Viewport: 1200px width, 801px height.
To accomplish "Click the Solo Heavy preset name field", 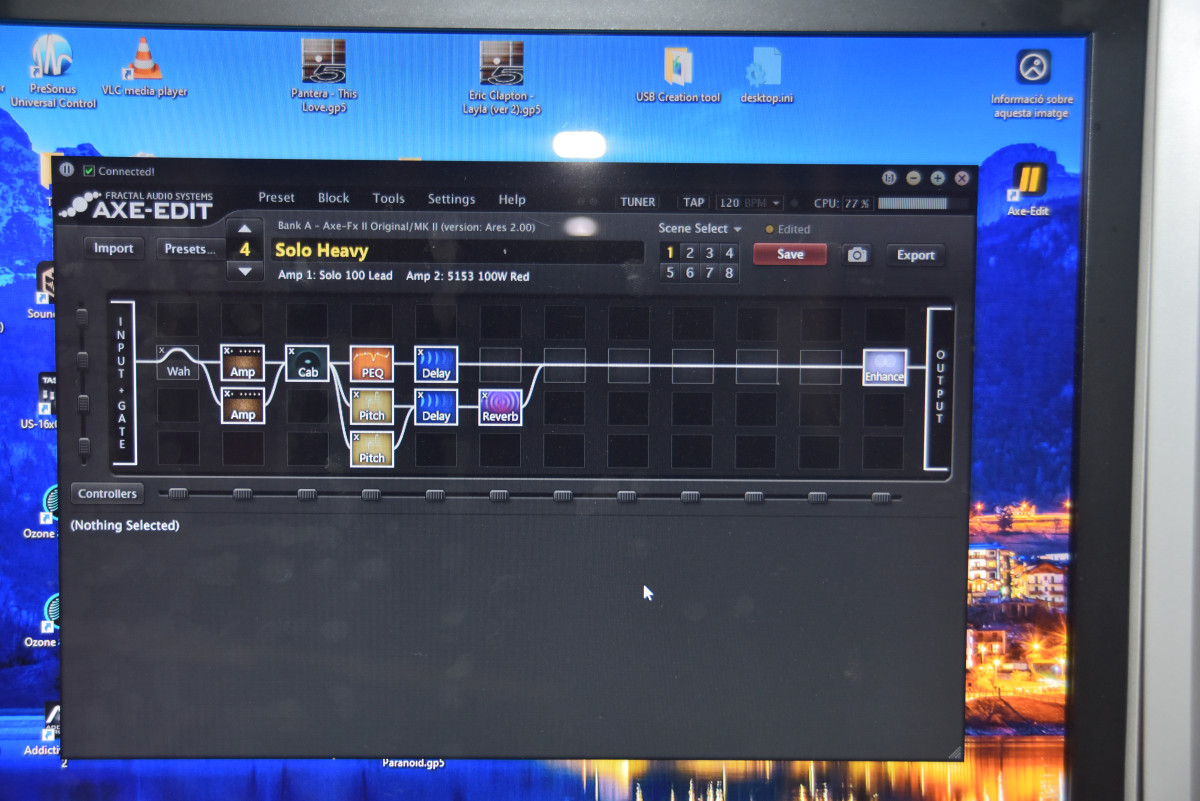I will pos(455,251).
